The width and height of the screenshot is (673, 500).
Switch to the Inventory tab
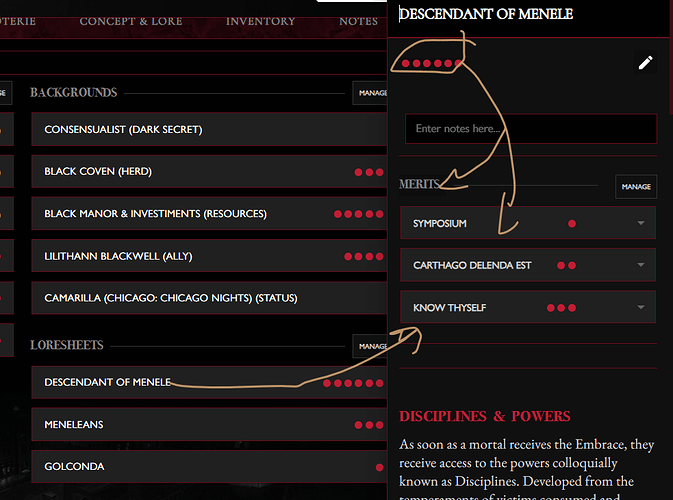(x=260, y=21)
